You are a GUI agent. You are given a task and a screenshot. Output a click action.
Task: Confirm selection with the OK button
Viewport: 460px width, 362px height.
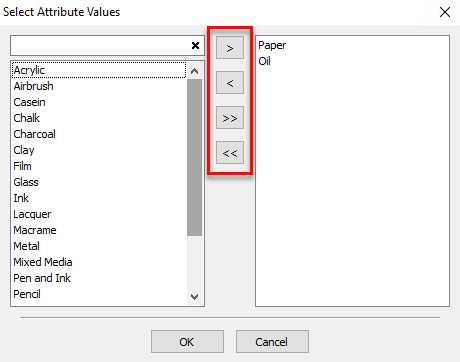tap(187, 342)
